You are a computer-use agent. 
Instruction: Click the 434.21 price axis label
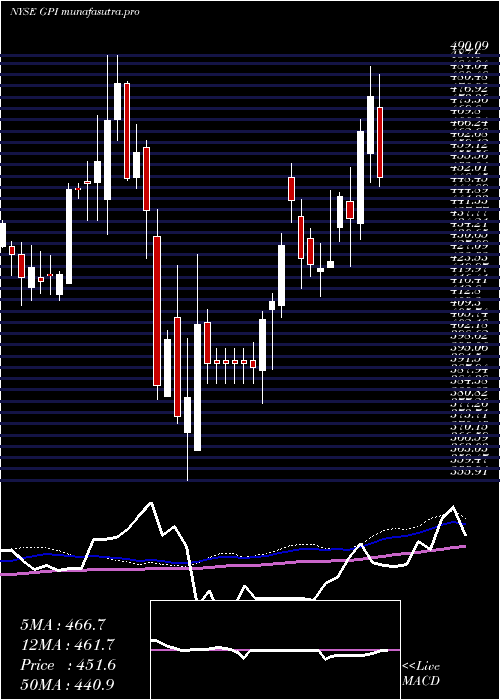(x=467, y=224)
